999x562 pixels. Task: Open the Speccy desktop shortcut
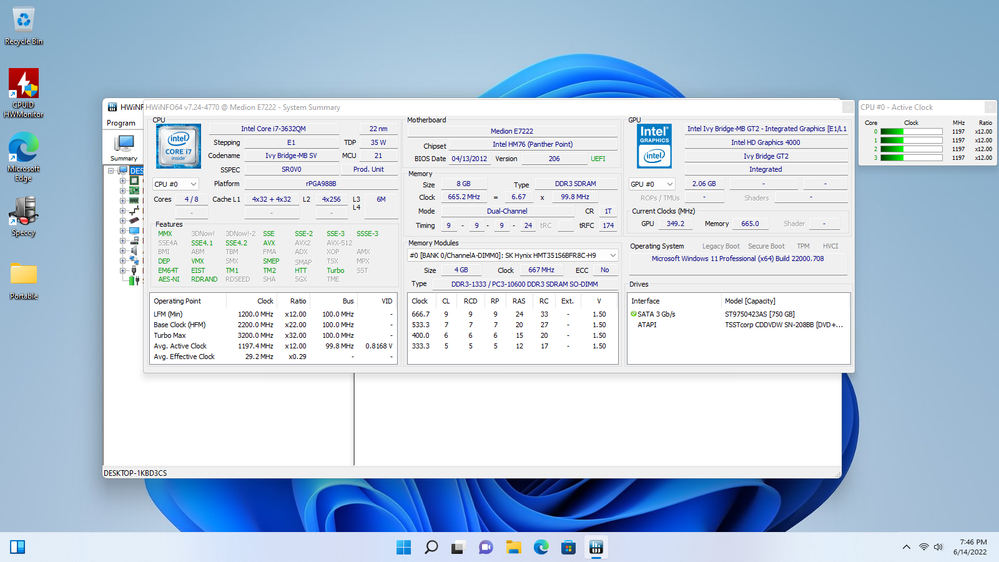(x=23, y=212)
